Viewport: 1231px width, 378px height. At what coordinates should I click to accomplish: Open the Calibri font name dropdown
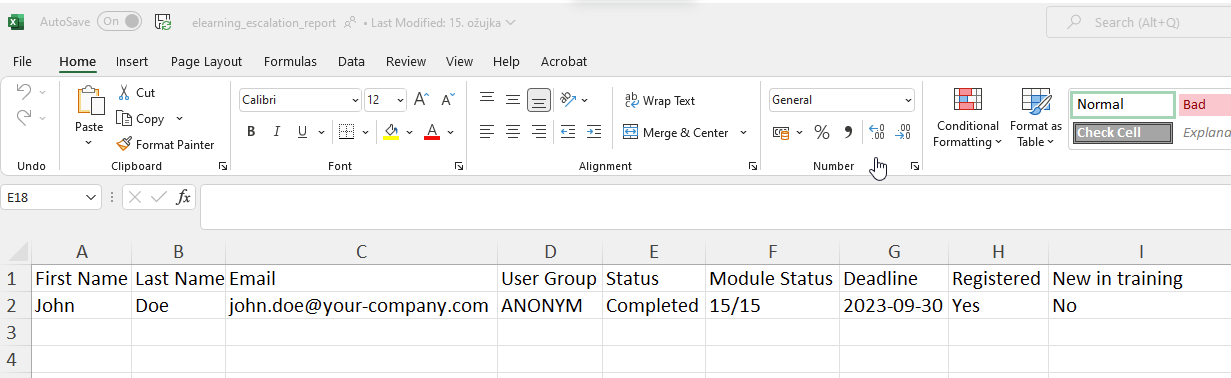(355, 100)
